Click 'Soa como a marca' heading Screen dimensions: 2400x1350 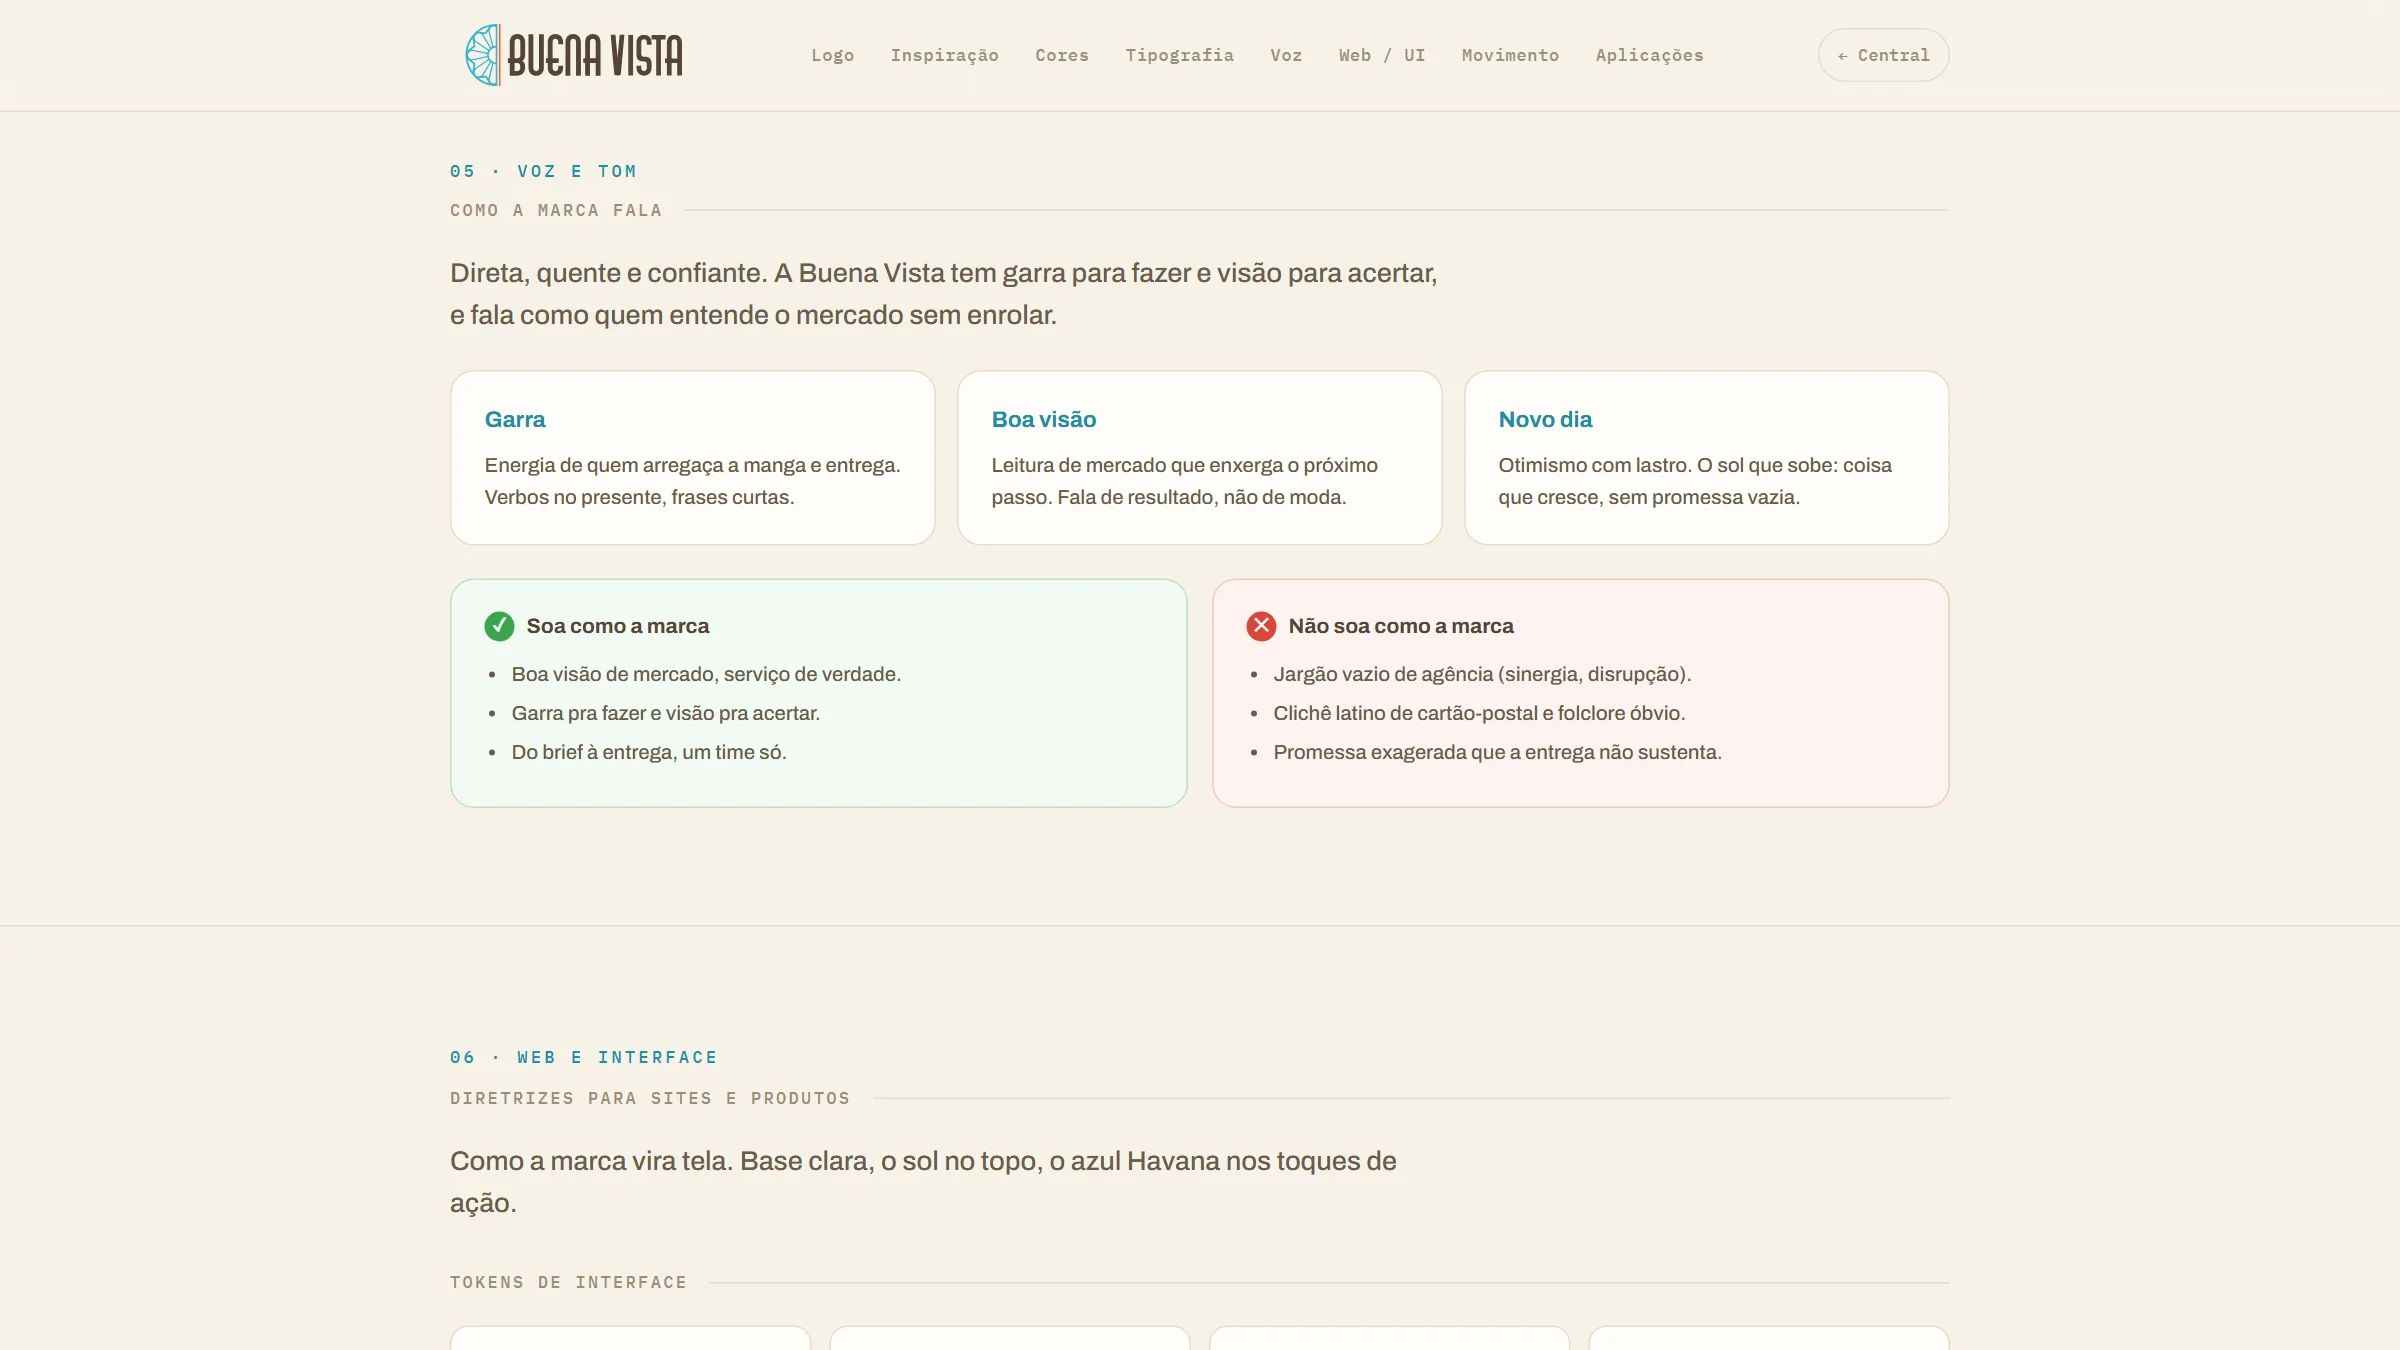tap(618, 626)
